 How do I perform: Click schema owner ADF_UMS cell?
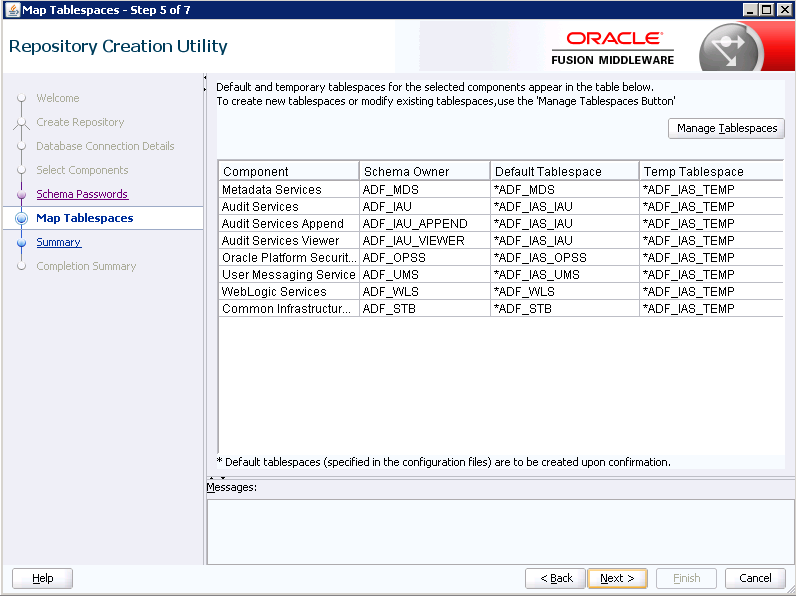(x=424, y=275)
